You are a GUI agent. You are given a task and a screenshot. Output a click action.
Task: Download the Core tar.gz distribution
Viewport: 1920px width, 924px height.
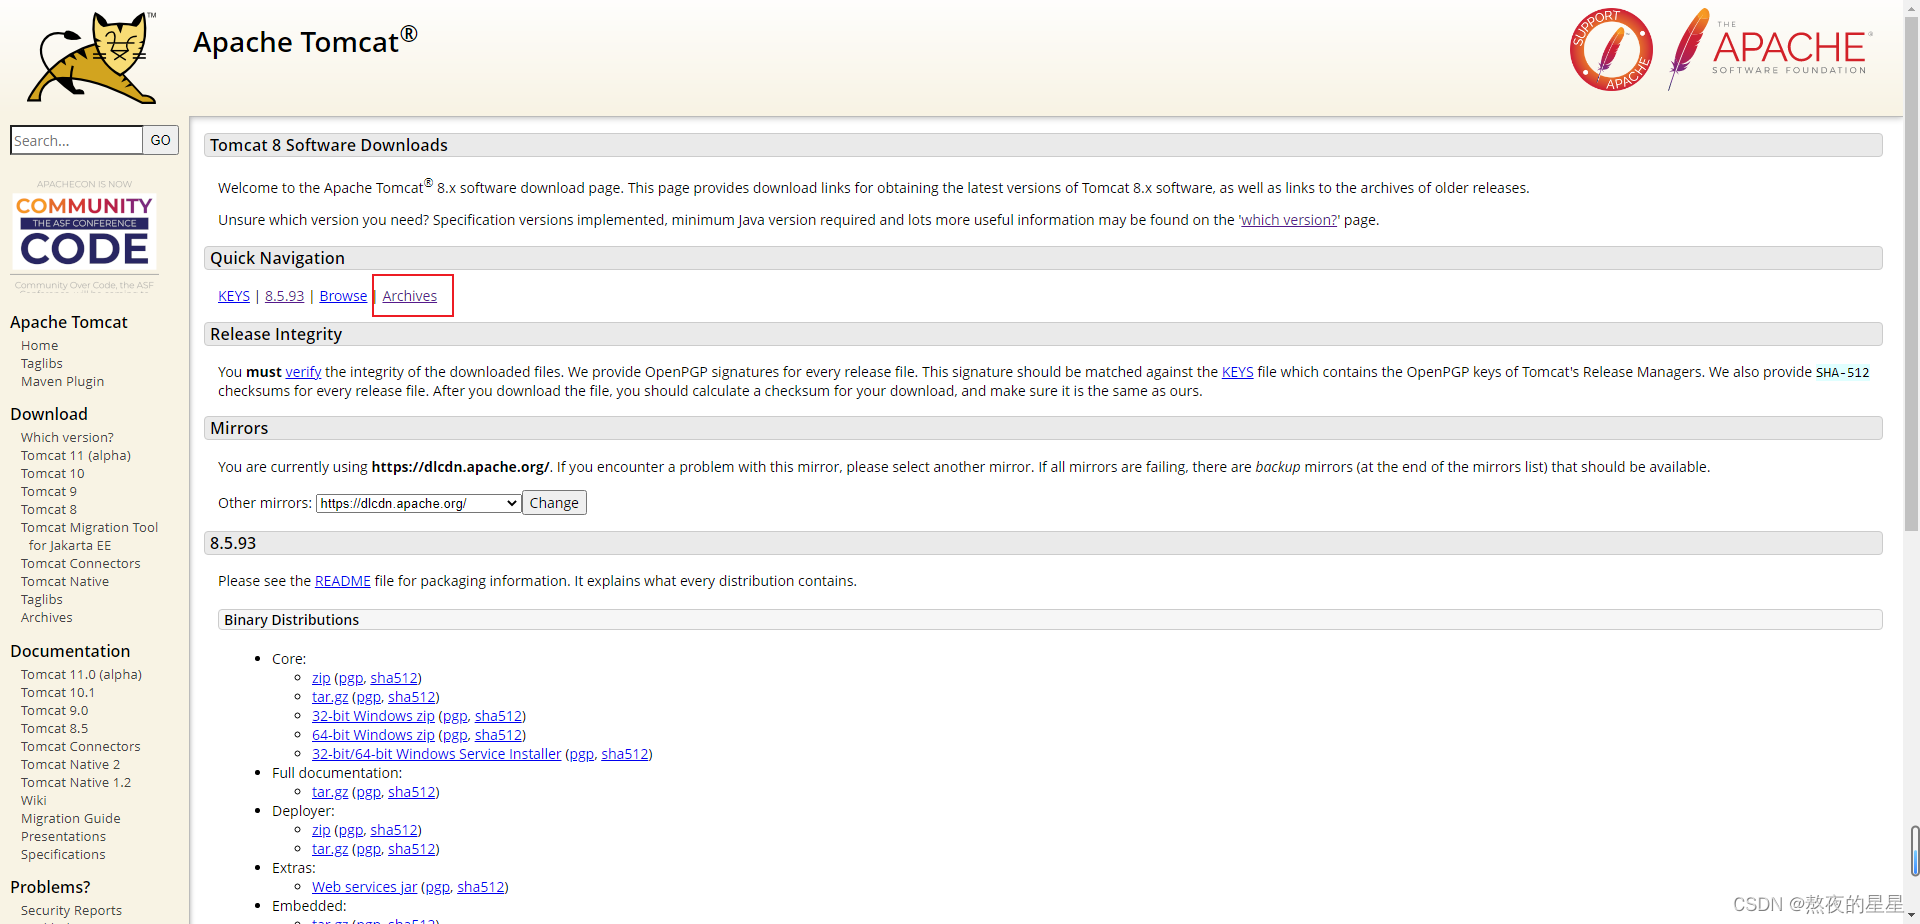pyautogui.click(x=330, y=697)
